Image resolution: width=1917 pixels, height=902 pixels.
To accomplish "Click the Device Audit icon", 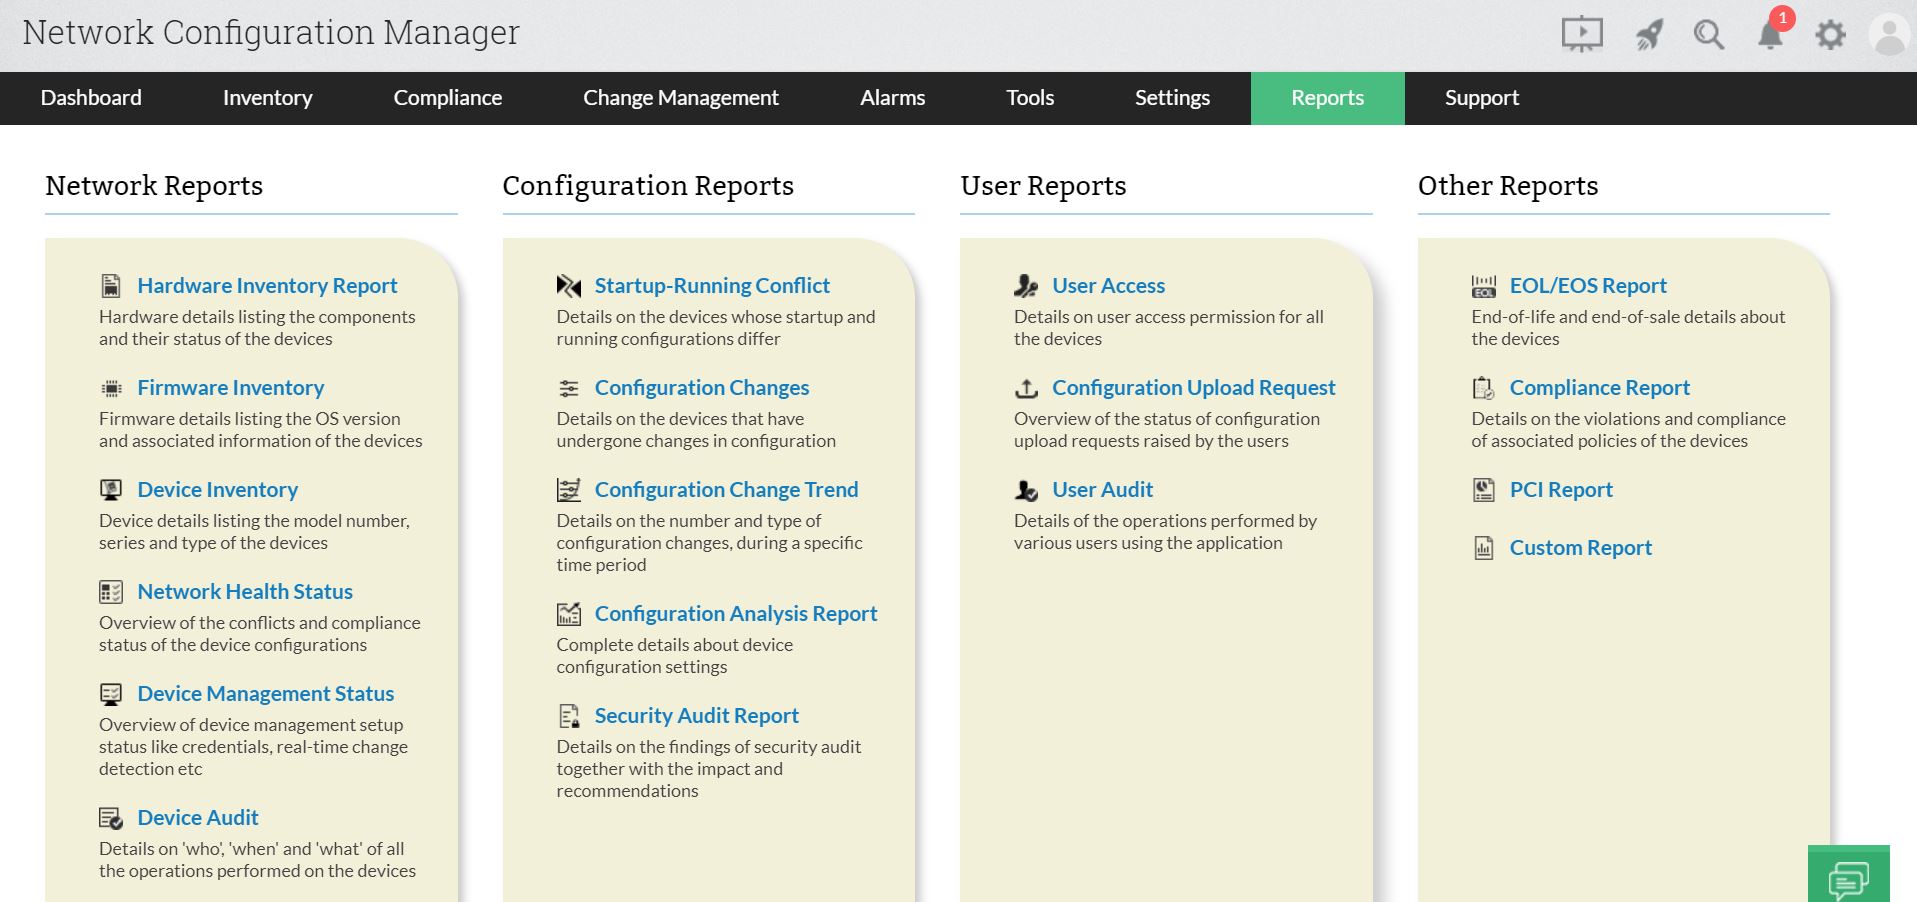I will [x=109, y=818].
